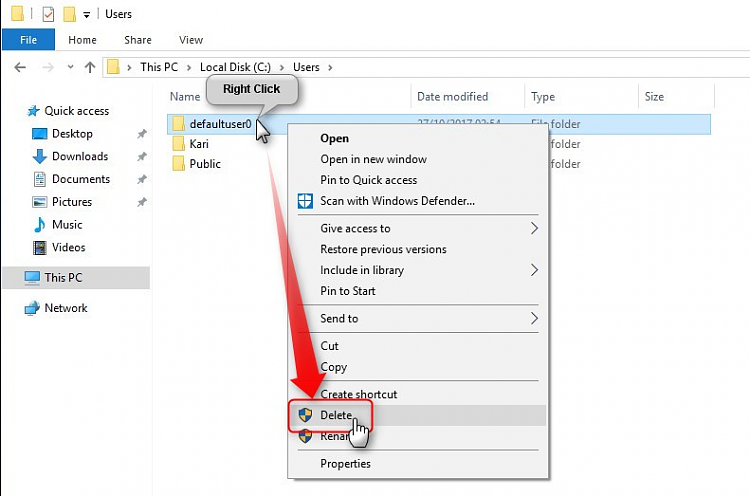Open Documents in the navigation pane
750x496 pixels.
tap(81, 179)
